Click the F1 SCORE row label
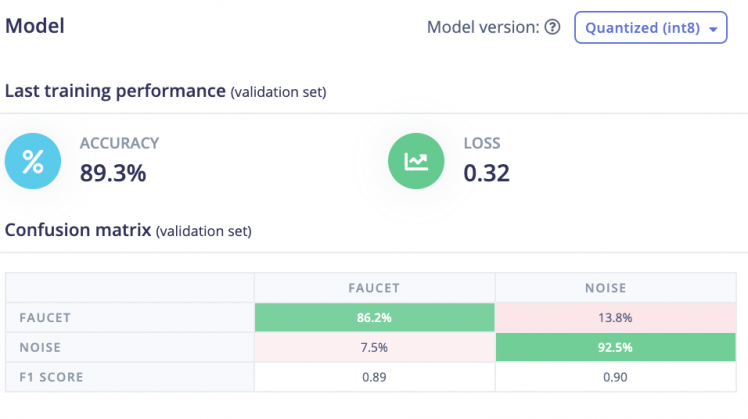Viewport: 748px width, 419px height. pyautogui.click(x=52, y=377)
